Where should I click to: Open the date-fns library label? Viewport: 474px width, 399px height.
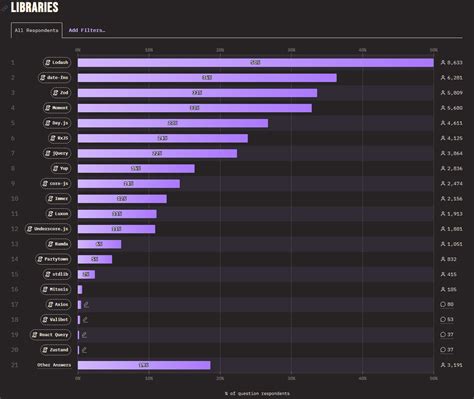coord(54,78)
